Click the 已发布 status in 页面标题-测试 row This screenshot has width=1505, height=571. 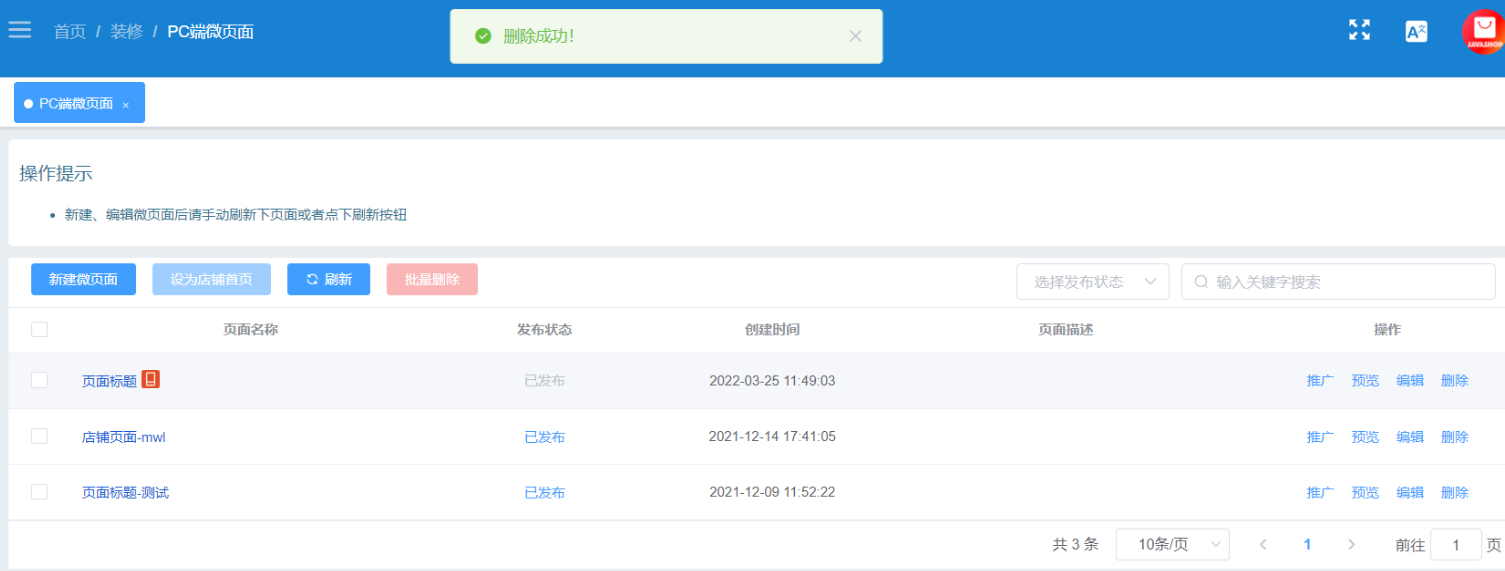(x=545, y=493)
